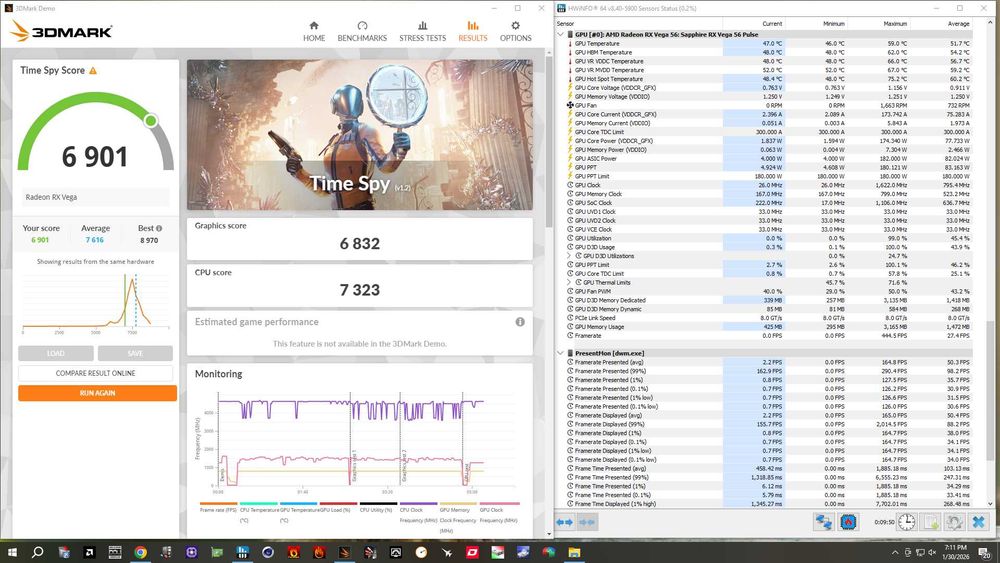Click the CPU score value 7 323
1000x563 pixels.
[x=360, y=290]
